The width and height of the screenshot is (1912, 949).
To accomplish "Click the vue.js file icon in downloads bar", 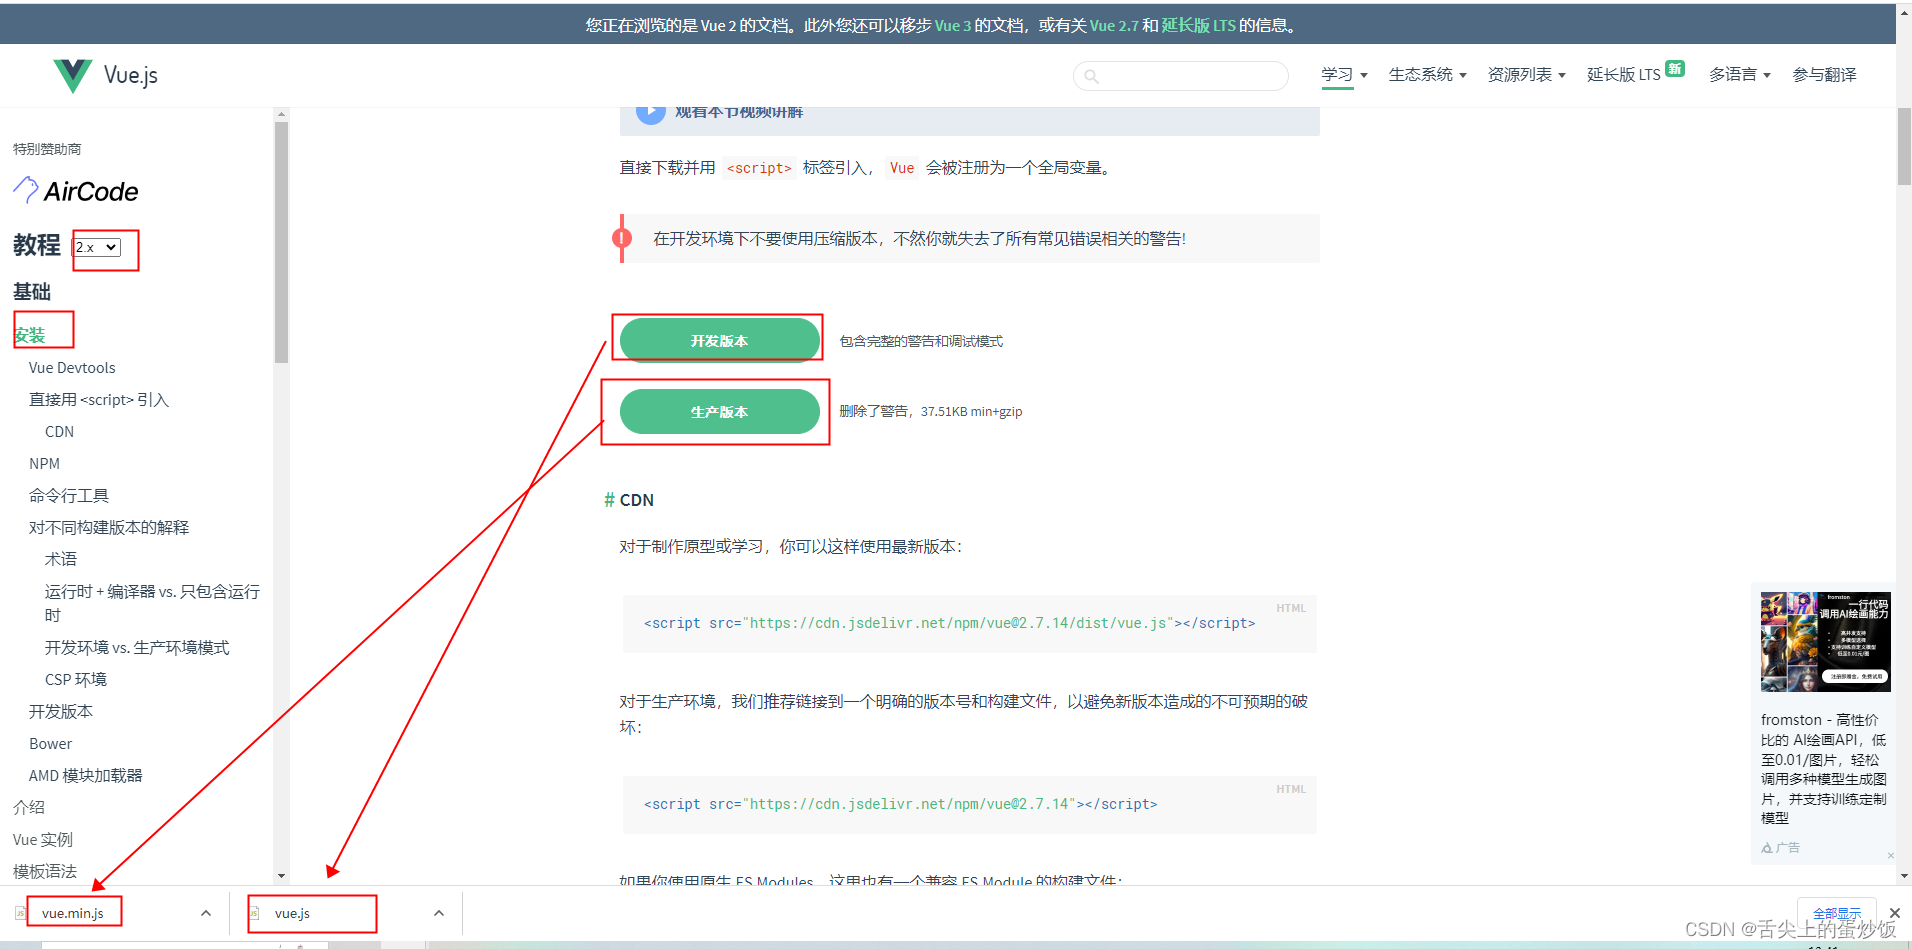I will pyautogui.click(x=254, y=913).
